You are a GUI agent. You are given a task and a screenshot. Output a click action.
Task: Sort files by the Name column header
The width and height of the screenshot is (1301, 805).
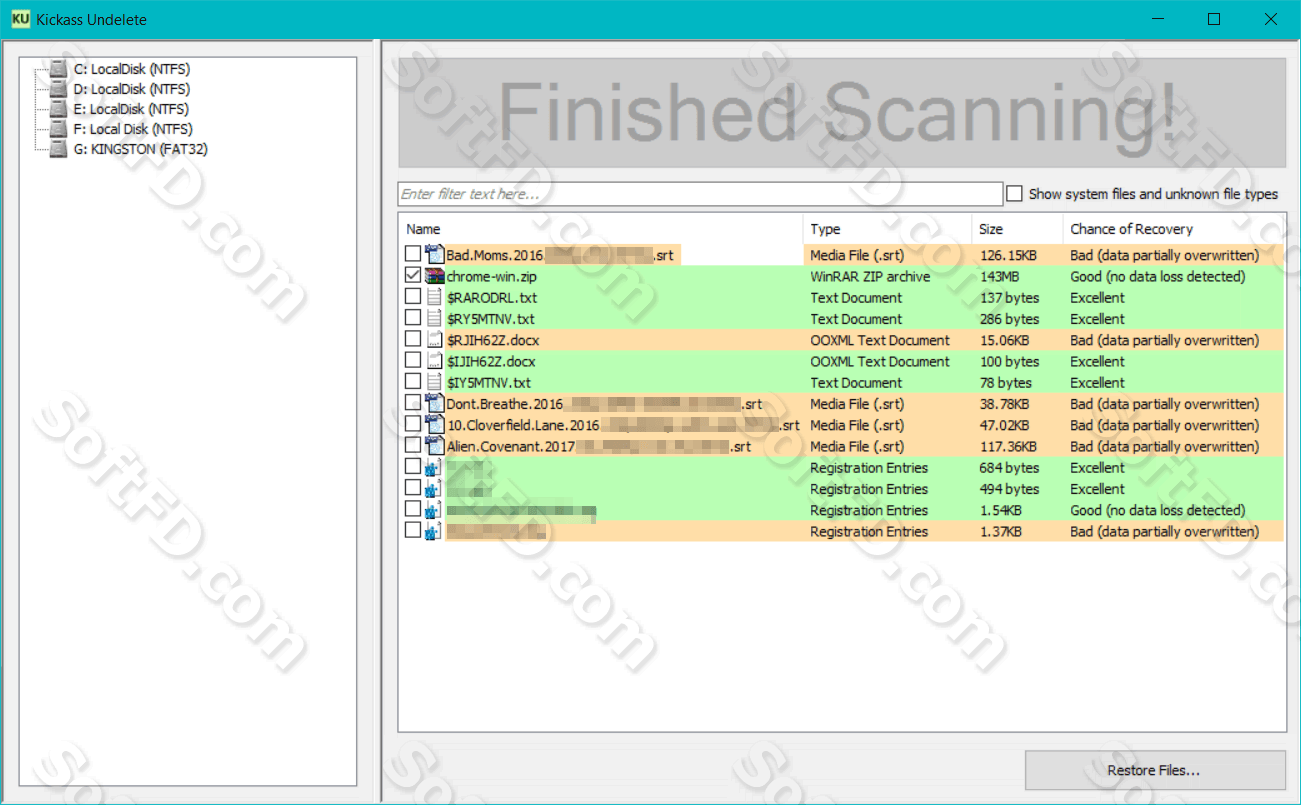point(601,229)
